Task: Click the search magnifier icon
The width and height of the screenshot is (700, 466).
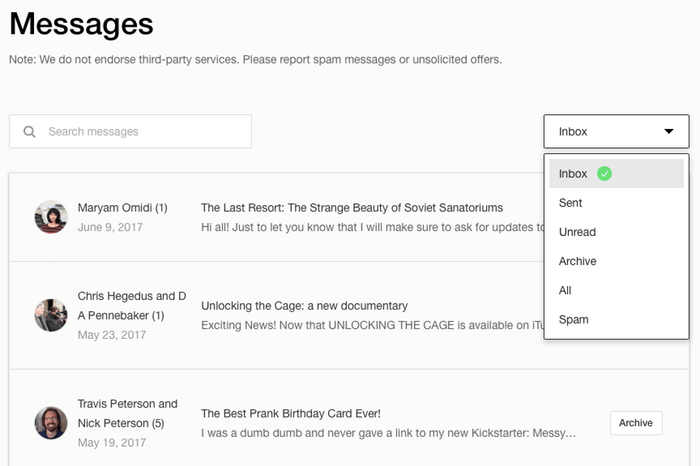Action: [x=30, y=132]
